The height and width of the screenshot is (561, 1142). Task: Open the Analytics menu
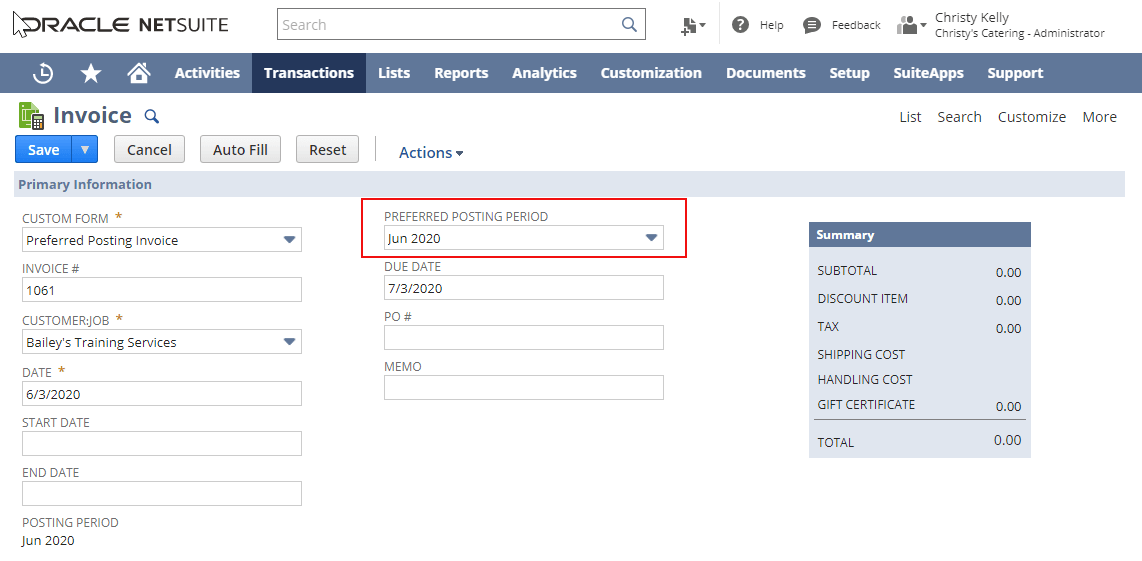544,73
